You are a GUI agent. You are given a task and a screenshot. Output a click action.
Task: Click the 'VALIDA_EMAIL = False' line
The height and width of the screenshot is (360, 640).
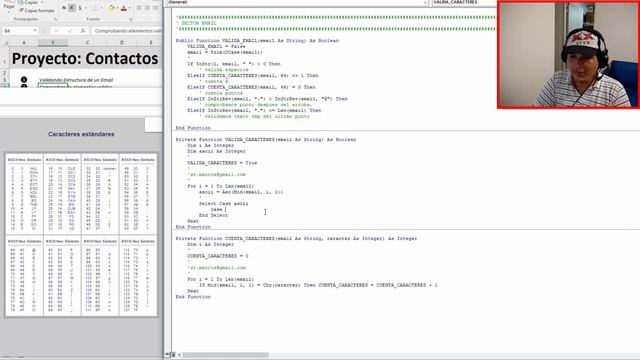pyautogui.click(x=216, y=47)
